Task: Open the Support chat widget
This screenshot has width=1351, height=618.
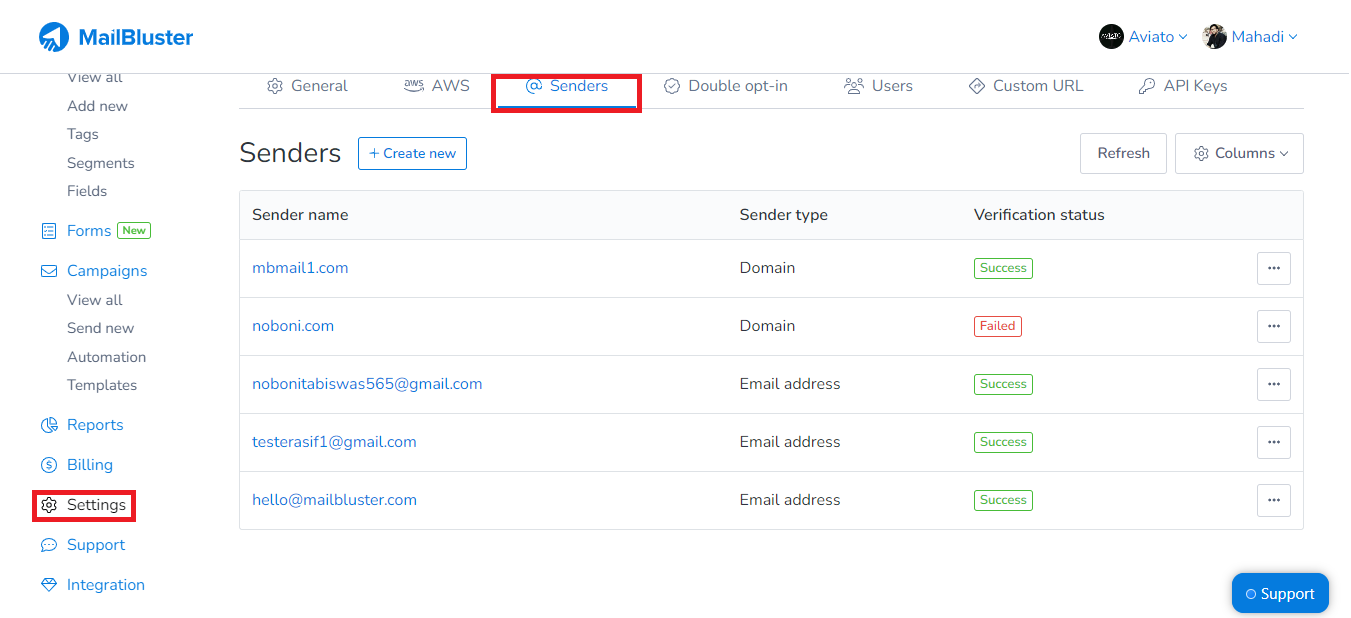Action: [1280, 593]
